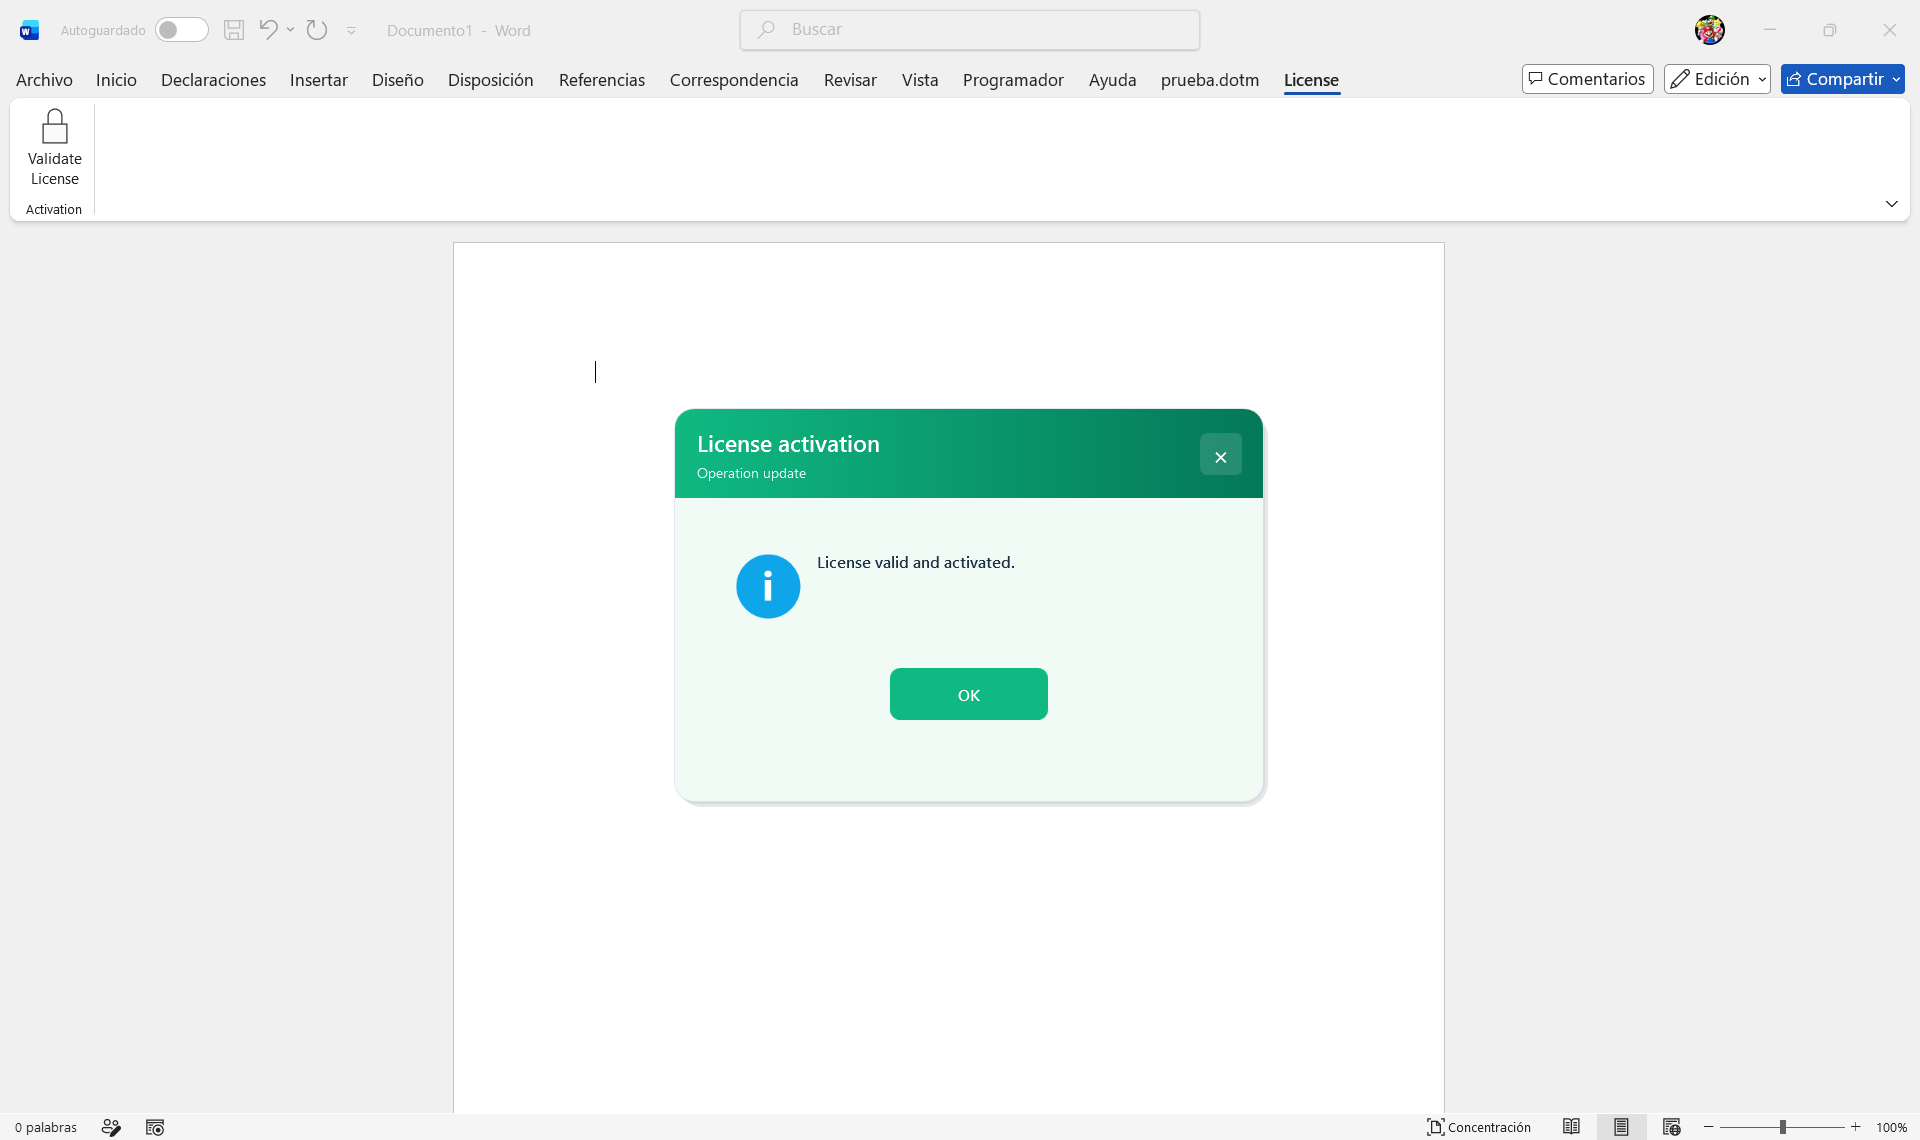Screen dimensions: 1920x1140
Task: Open the Compartir share dropdown
Action: coord(1896,79)
